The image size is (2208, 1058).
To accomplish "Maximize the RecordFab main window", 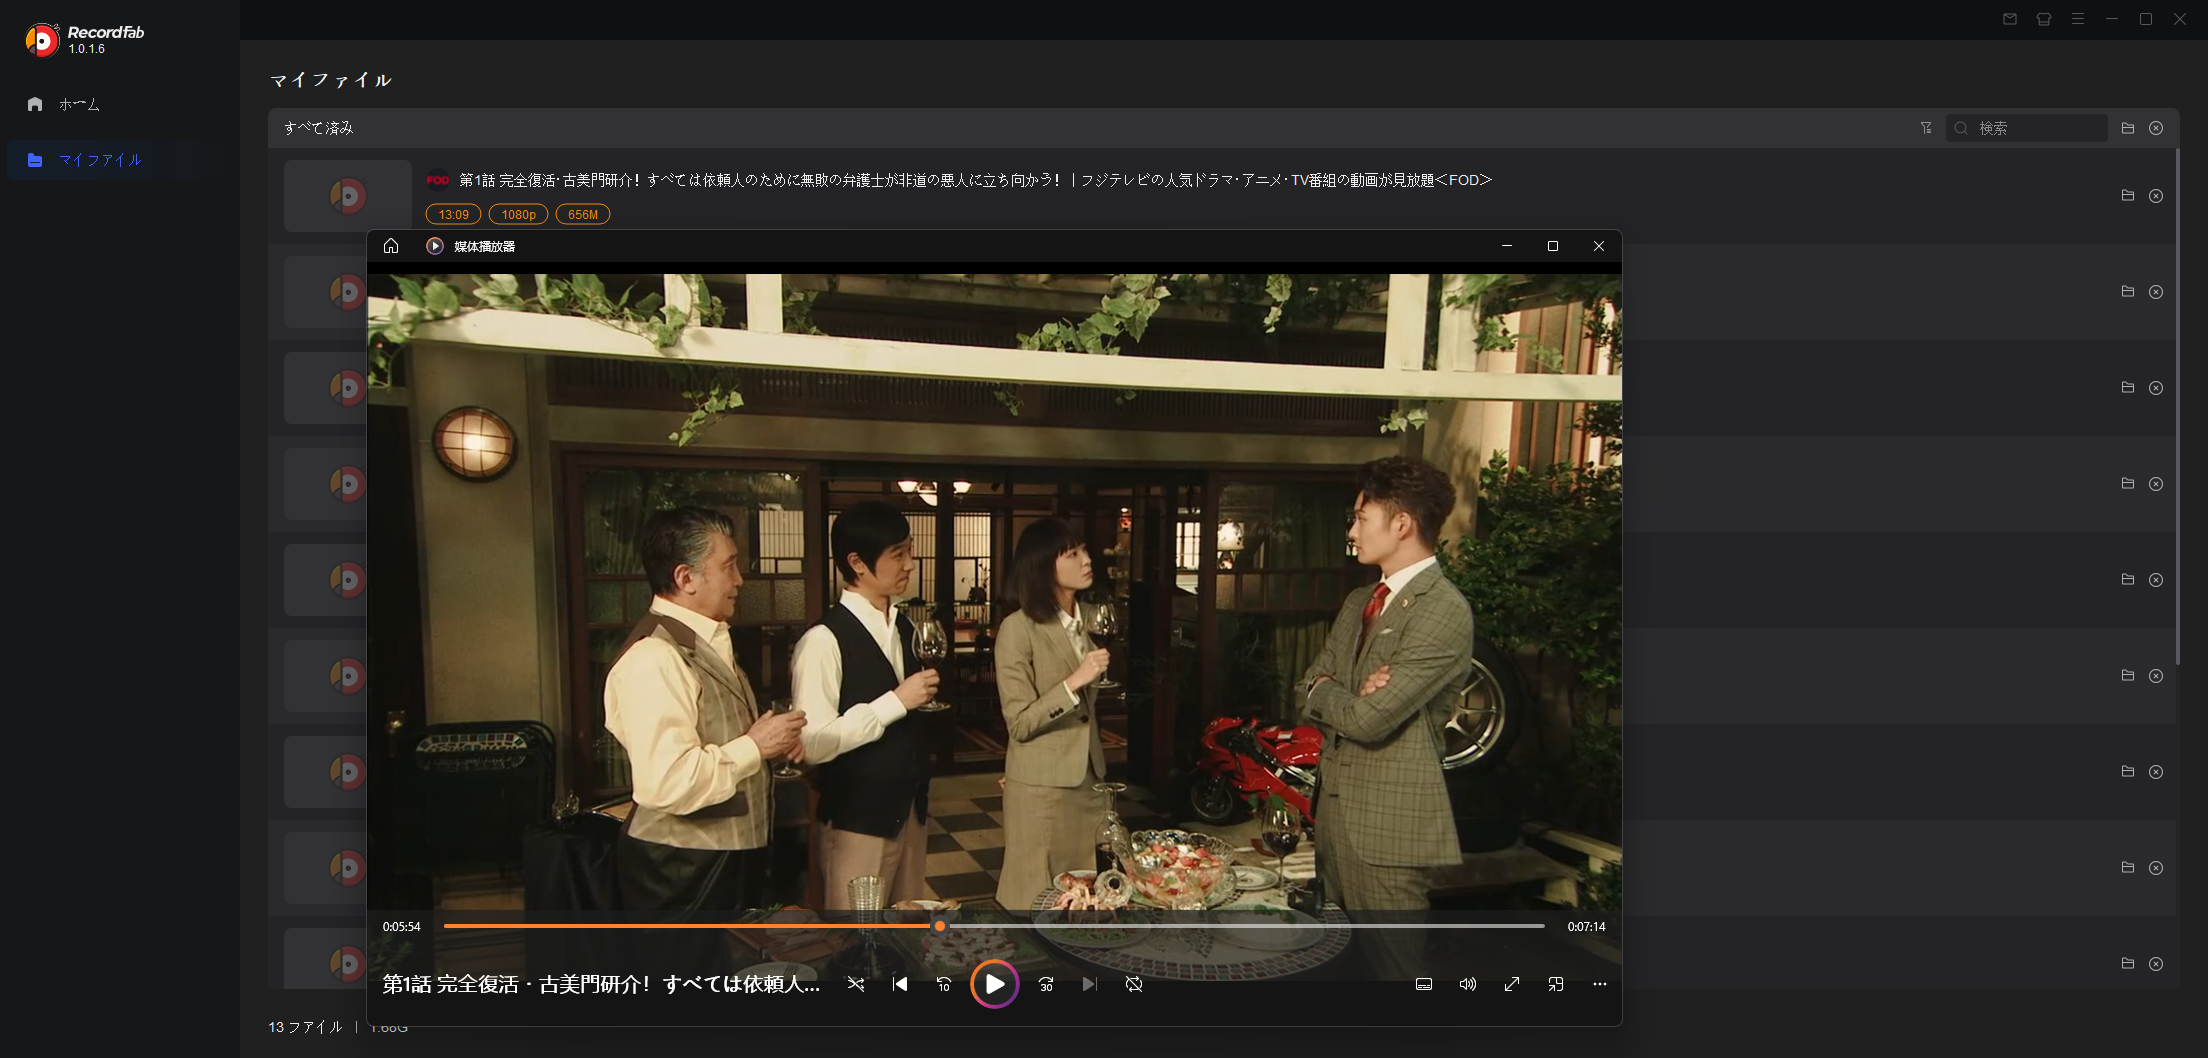I will pos(2146,19).
